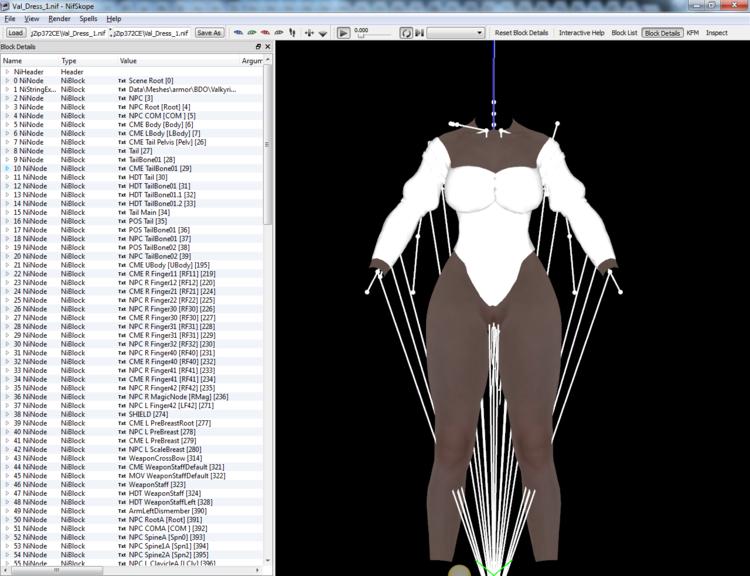
Task: Expand the 10 NiNode CME TailBone01 row
Action: (7, 168)
